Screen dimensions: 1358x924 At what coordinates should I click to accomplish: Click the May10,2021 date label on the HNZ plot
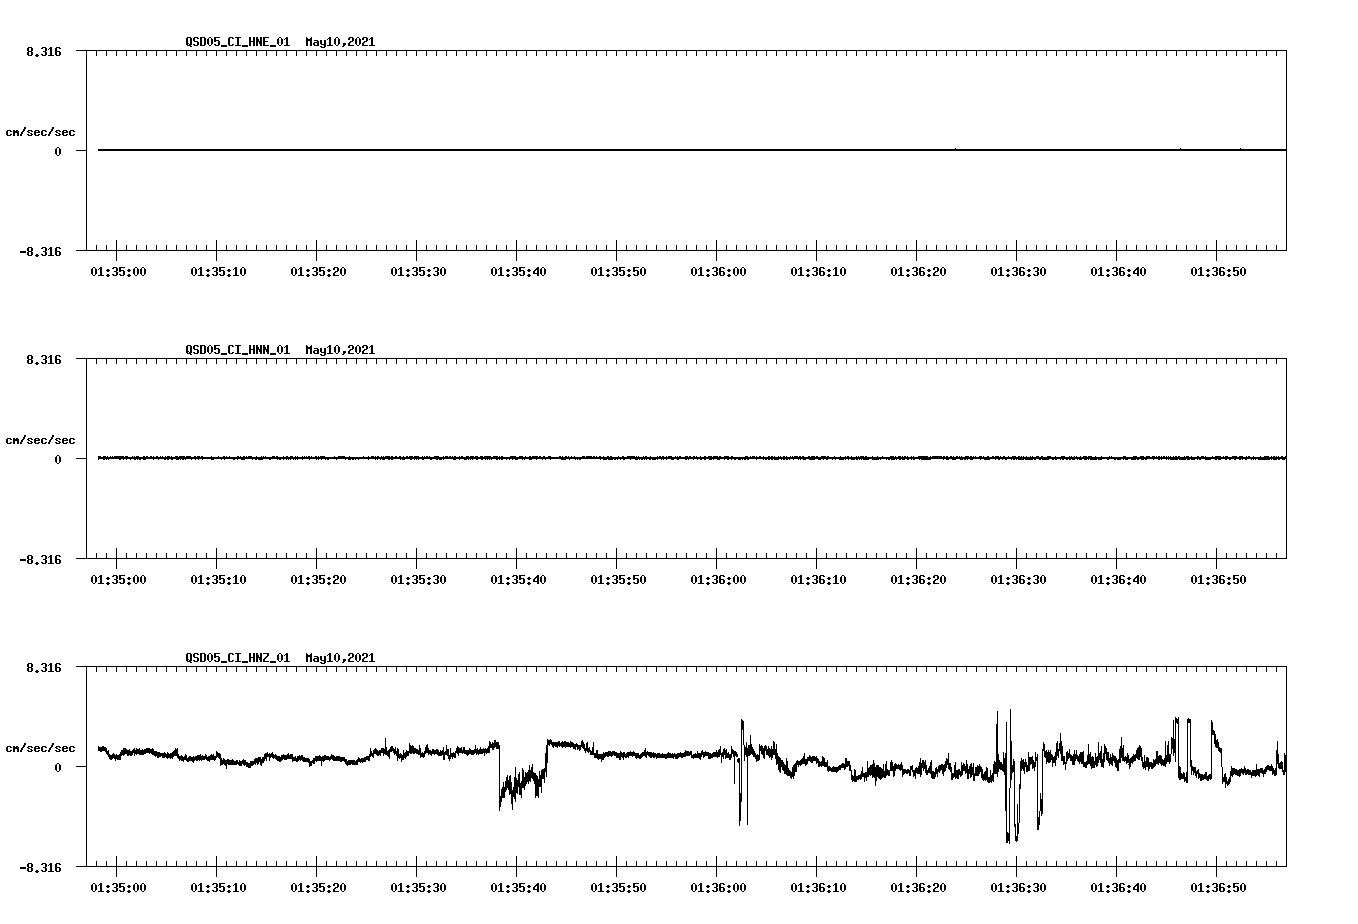tap(339, 658)
